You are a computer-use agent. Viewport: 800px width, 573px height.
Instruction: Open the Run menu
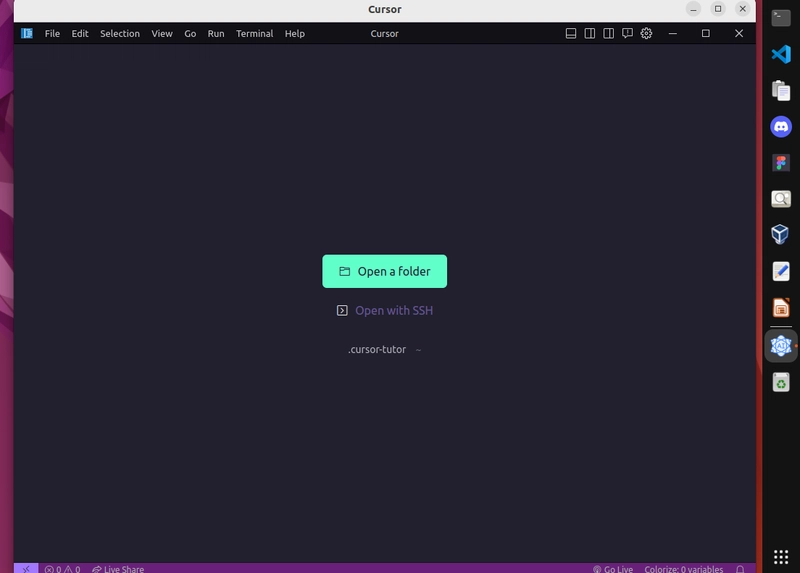point(216,33)
